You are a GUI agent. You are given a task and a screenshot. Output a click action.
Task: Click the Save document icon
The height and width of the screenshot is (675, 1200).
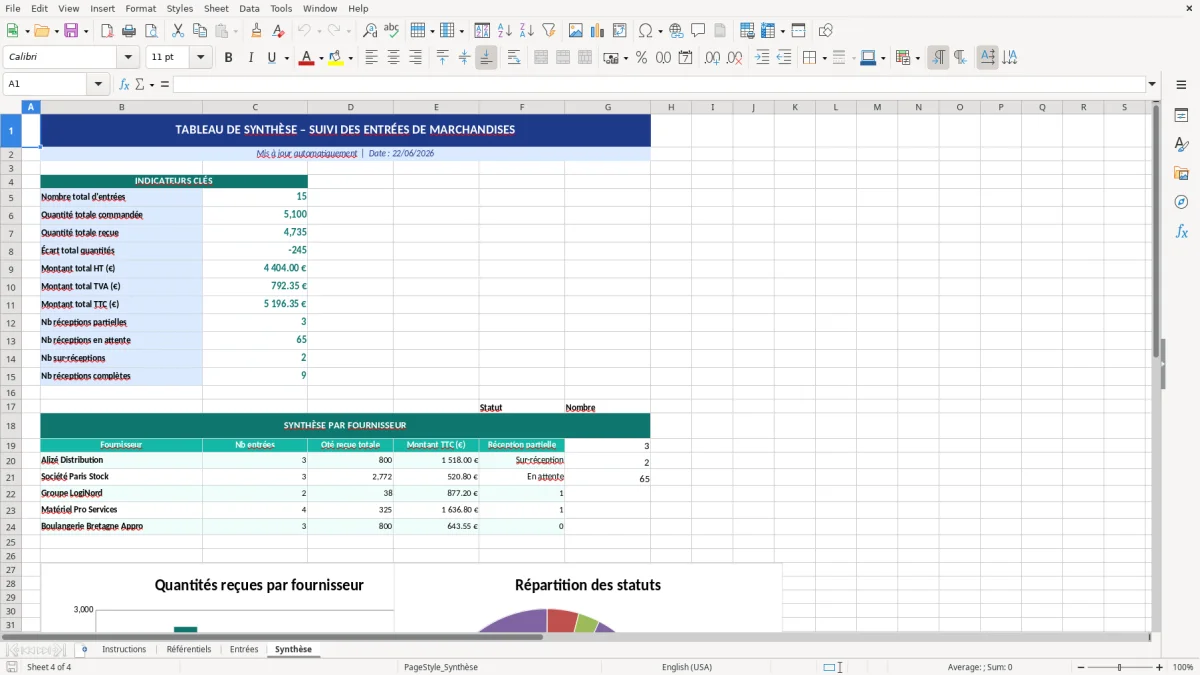point(71,31)
